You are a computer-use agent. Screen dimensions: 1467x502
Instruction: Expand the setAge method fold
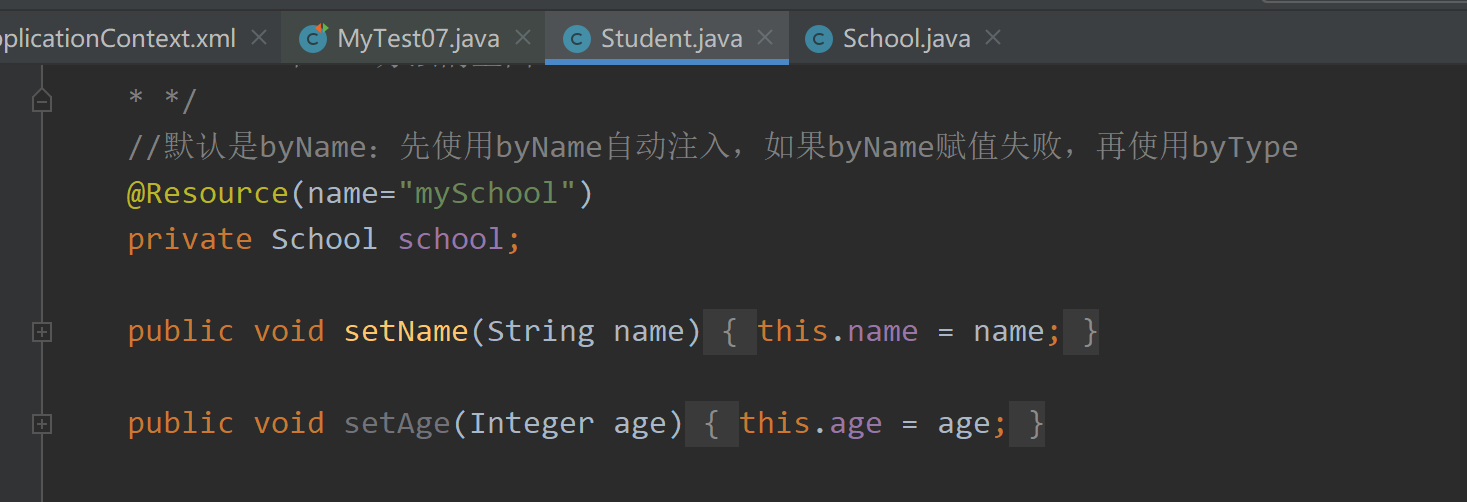pyautogui.click(x=42, y=424)
